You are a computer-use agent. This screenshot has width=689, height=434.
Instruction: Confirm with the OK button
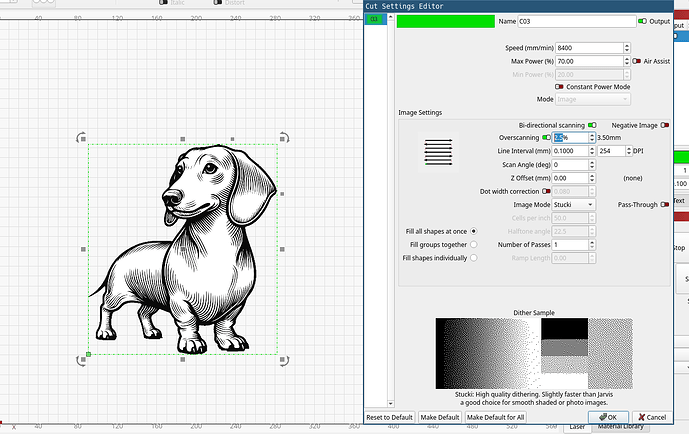coord(608,417)
